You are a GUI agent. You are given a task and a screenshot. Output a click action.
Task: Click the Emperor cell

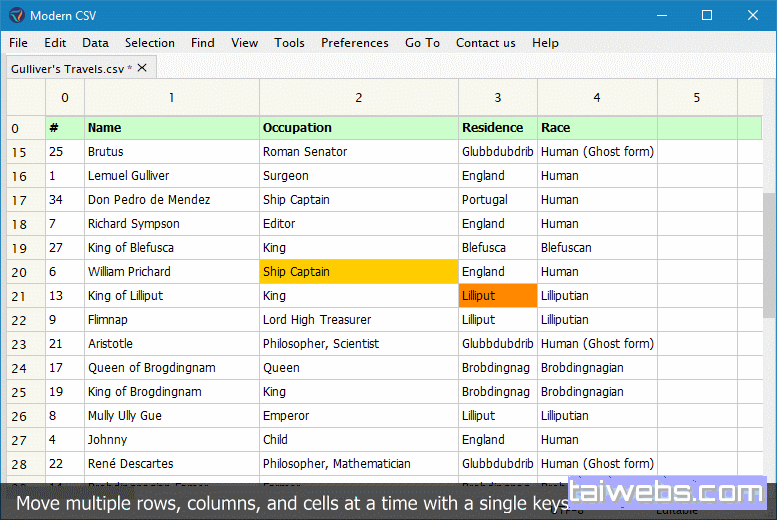pyautogui.click(x=359, y=415)
